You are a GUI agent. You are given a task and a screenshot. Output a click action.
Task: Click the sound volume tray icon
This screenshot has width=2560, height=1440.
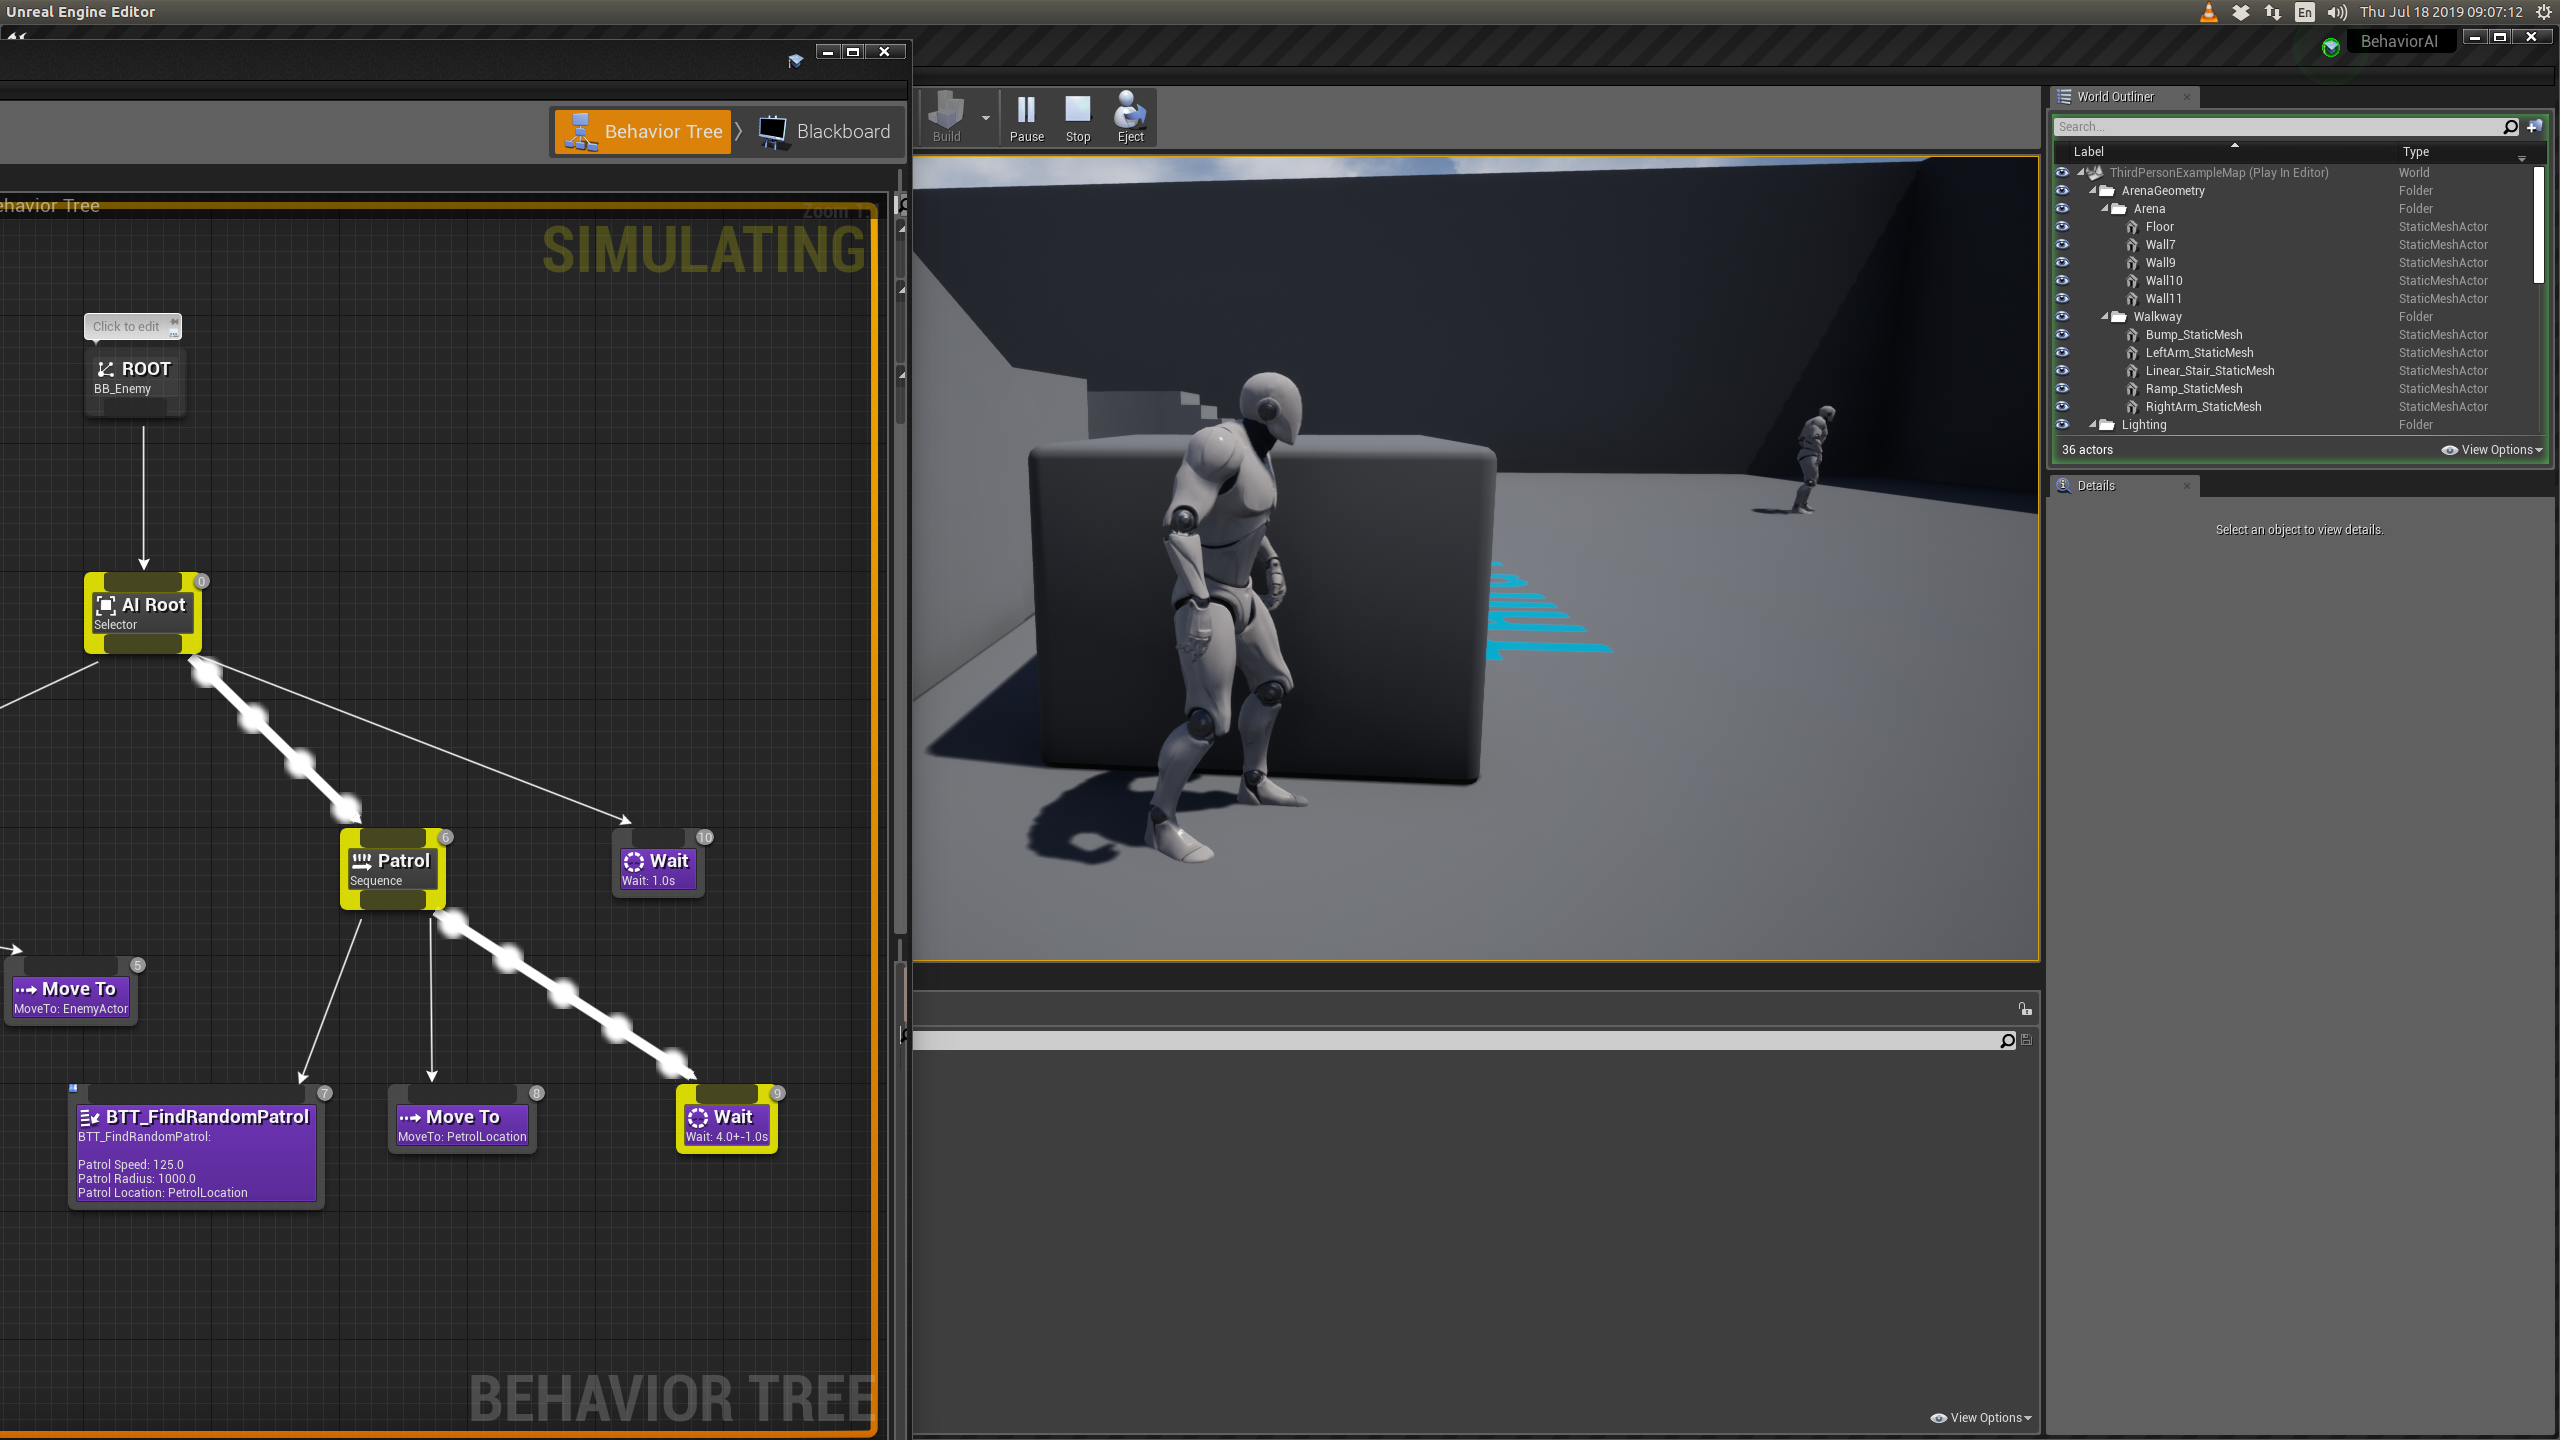tap(2337, 12)
